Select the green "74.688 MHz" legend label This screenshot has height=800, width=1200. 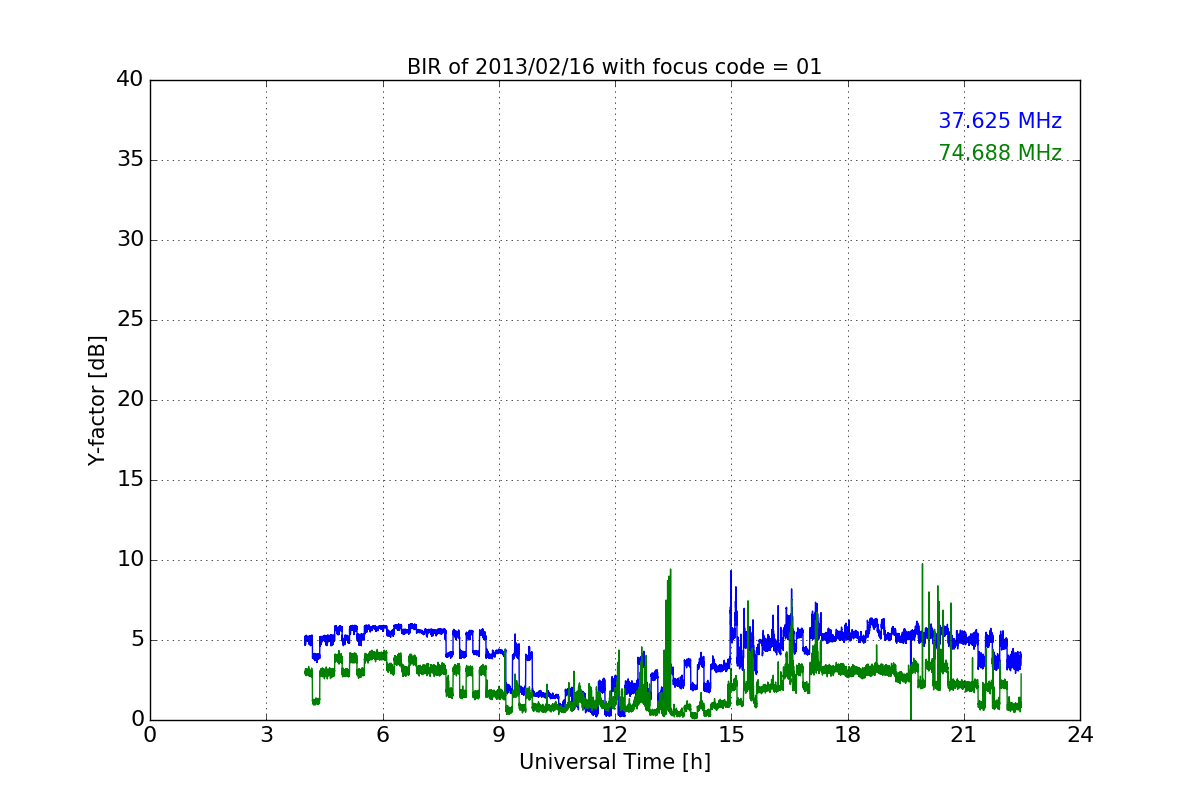[x=1000, y=153]
